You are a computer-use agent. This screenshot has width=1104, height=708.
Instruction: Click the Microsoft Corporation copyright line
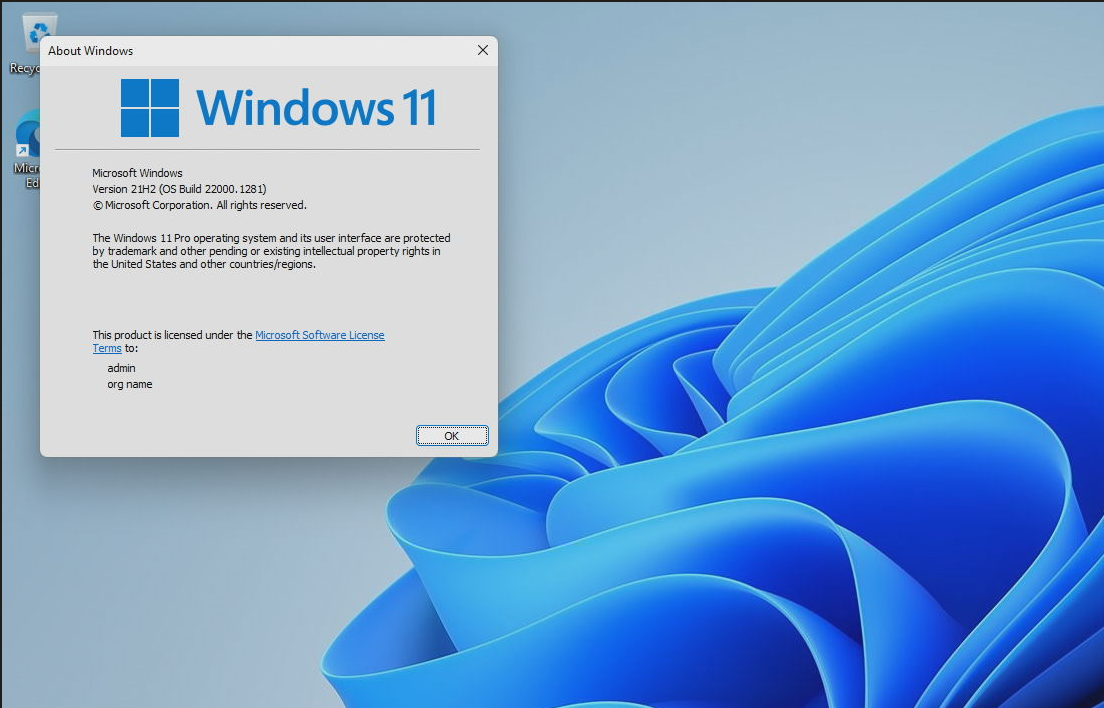pyautogui.click(x=199, y=205)
